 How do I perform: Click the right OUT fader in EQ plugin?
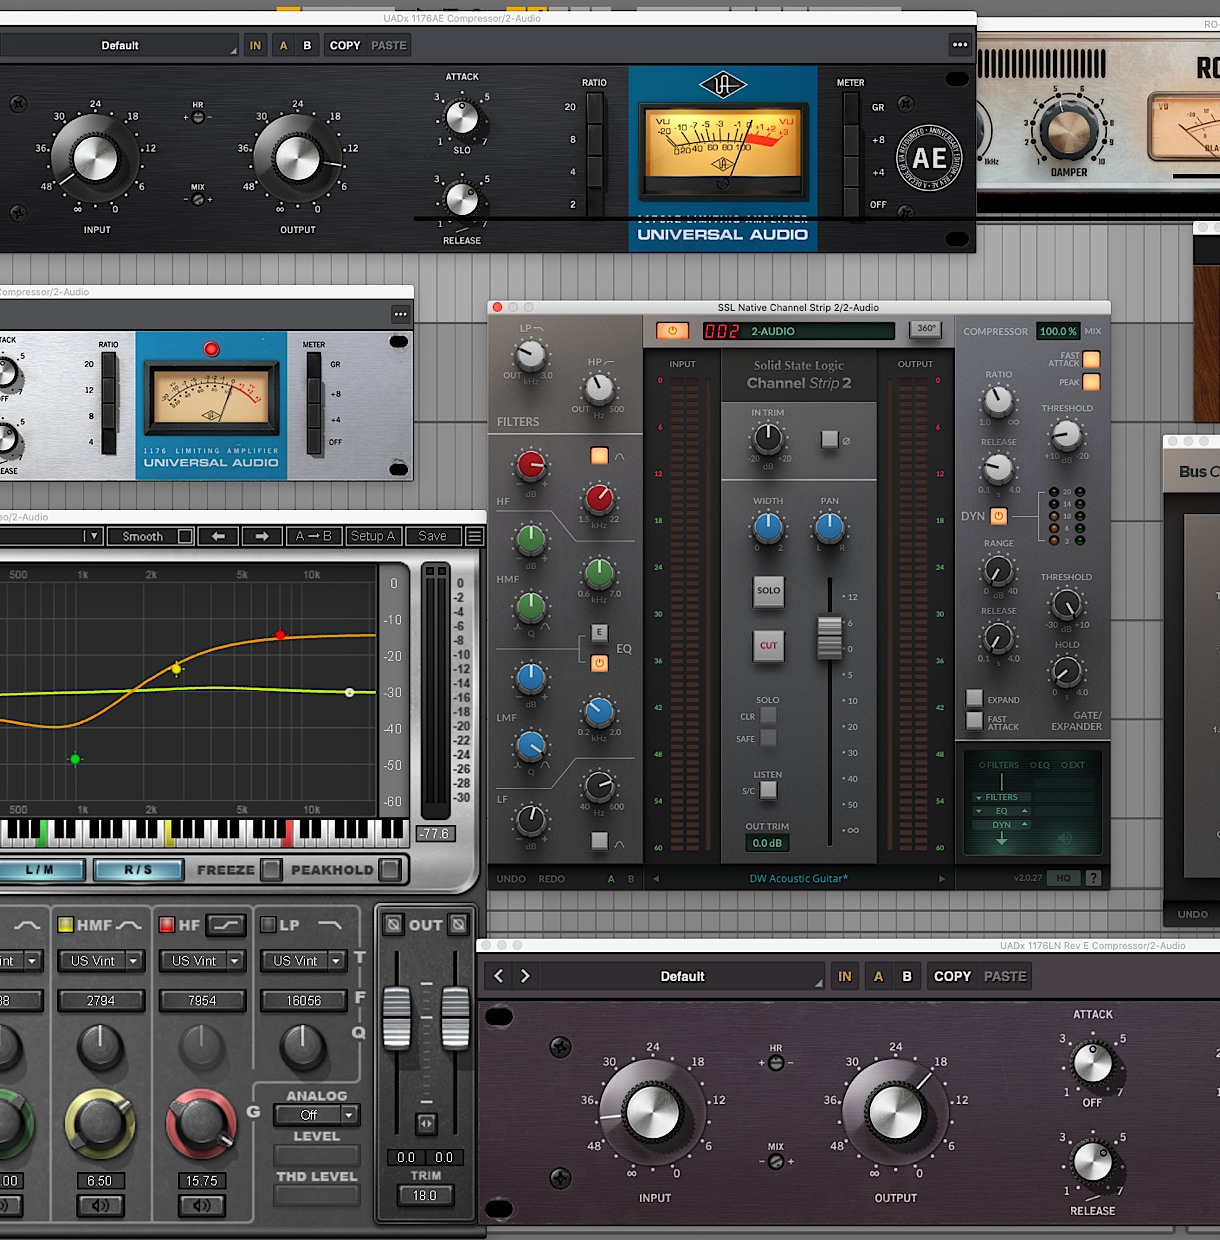(x=456, y=1017)
